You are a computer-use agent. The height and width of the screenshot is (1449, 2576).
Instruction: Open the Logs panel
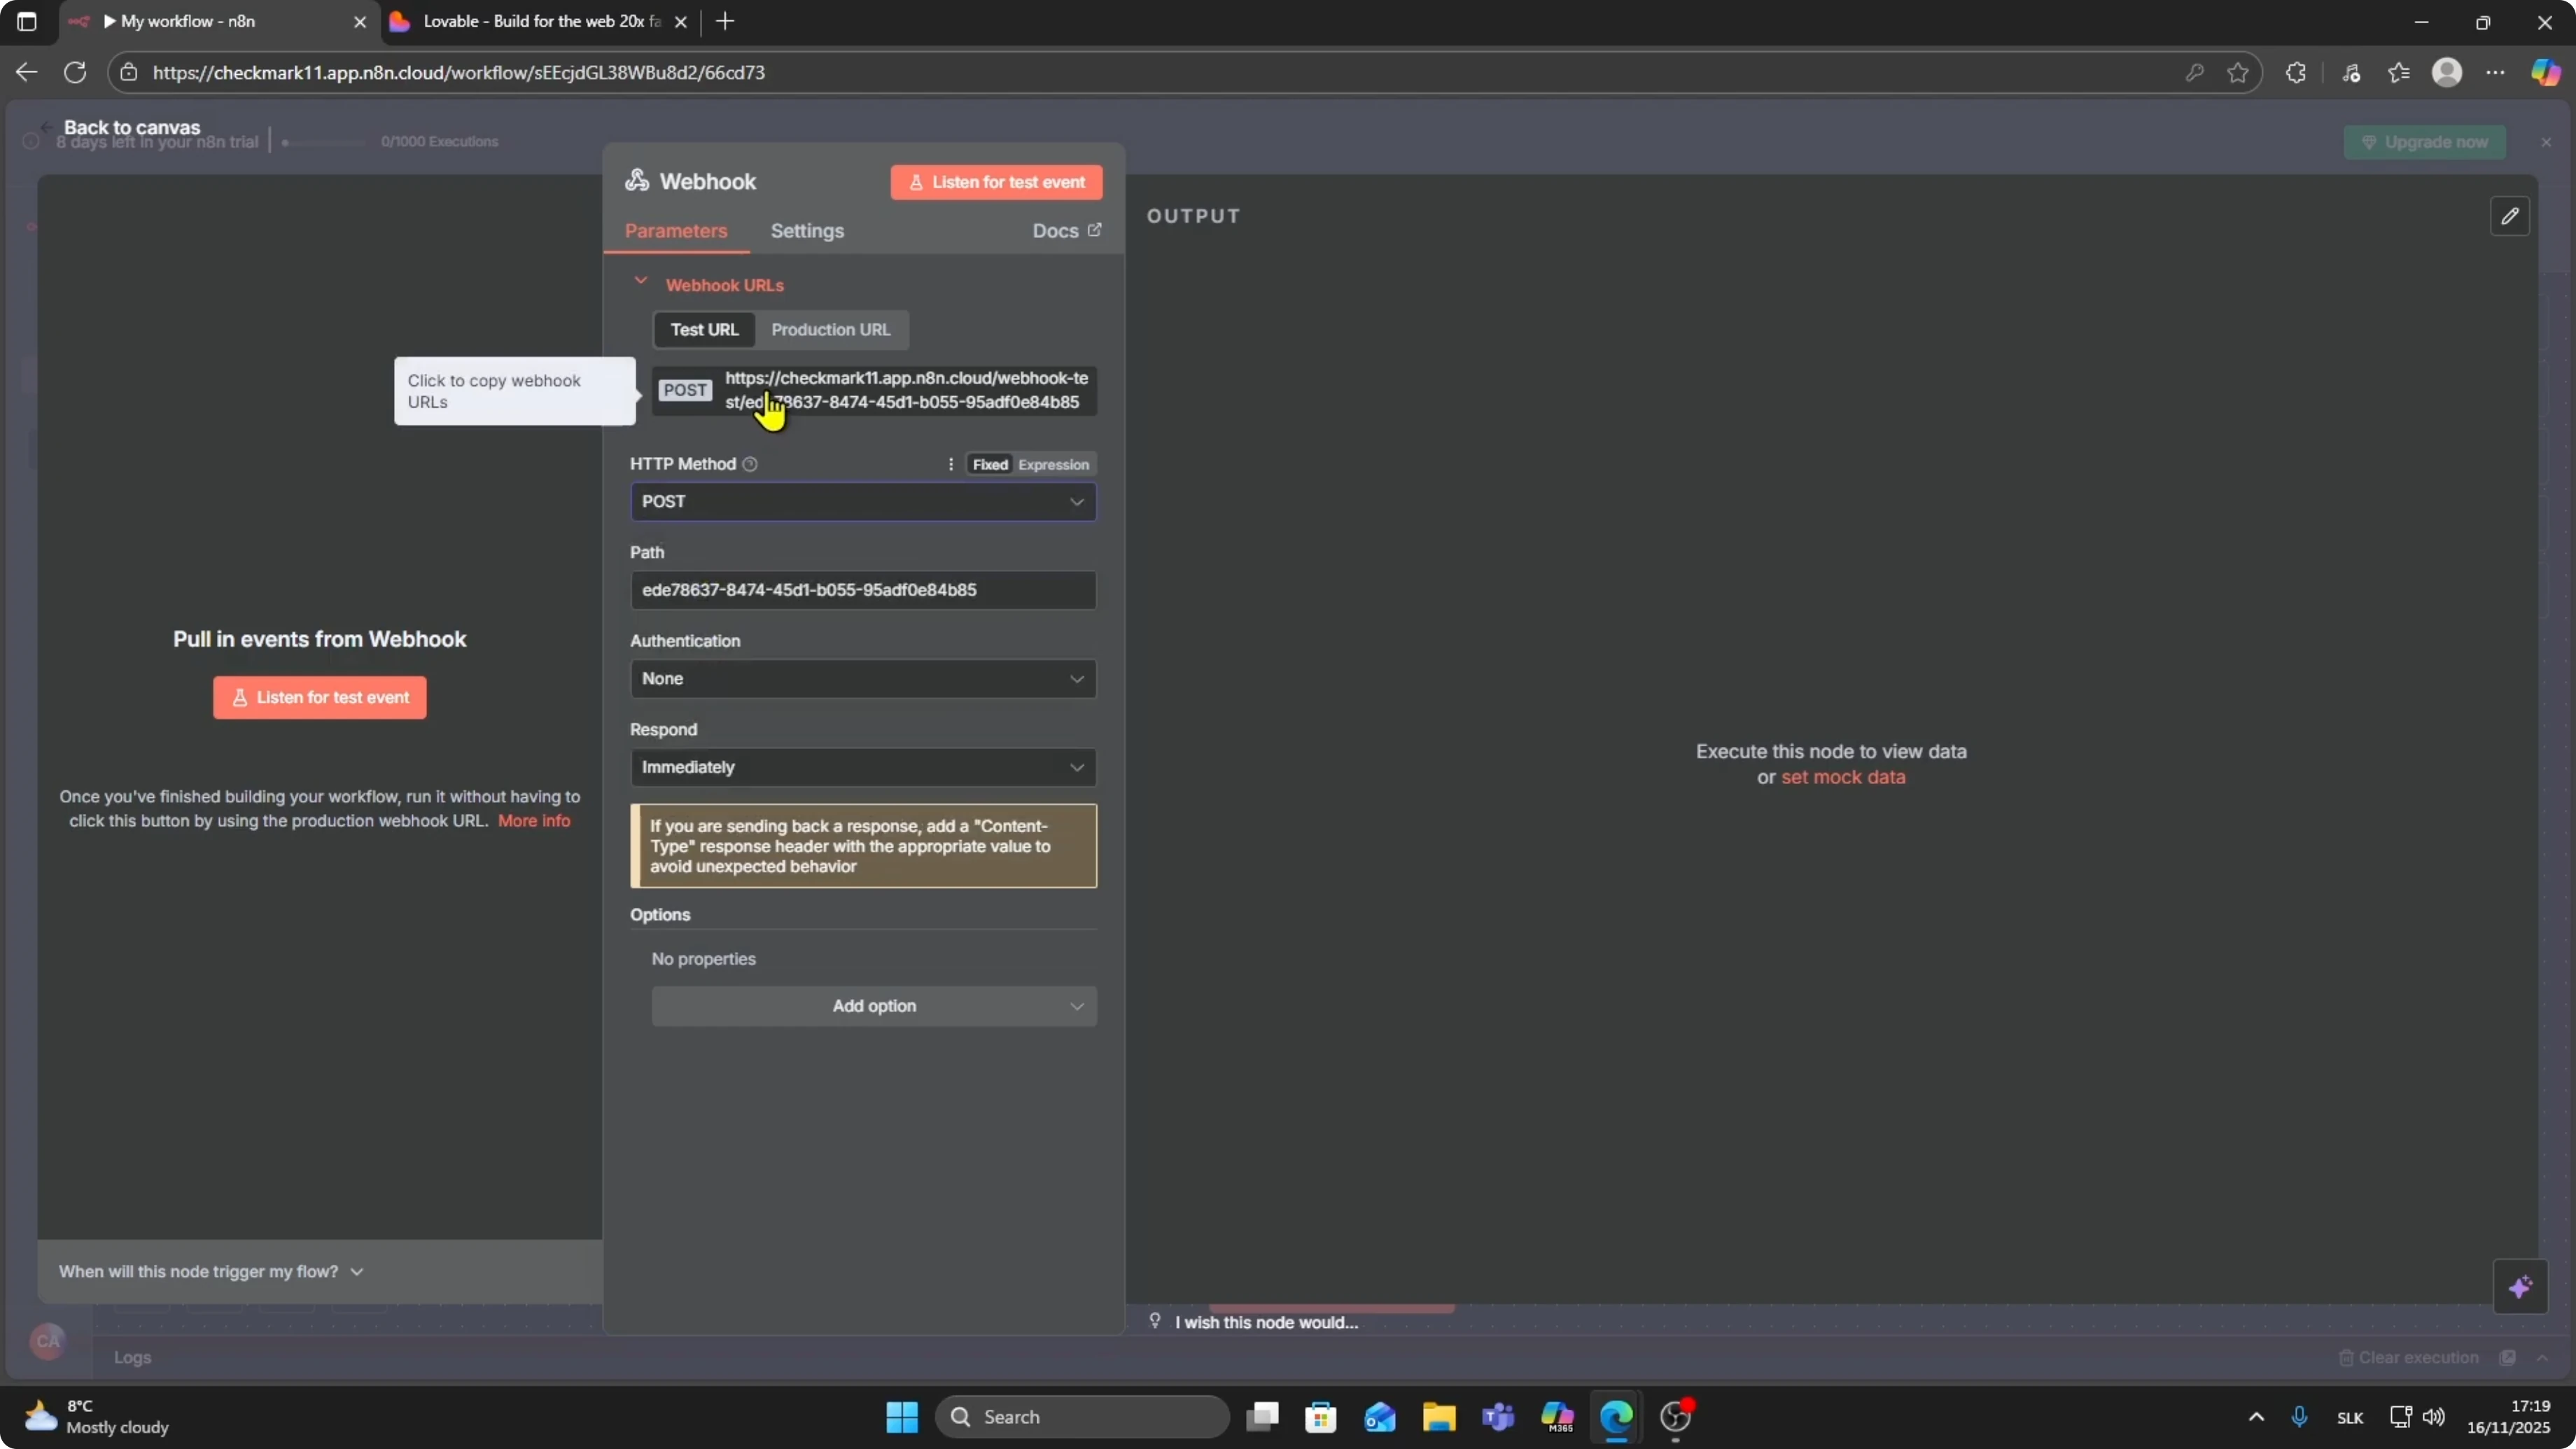coord(132,1357)
